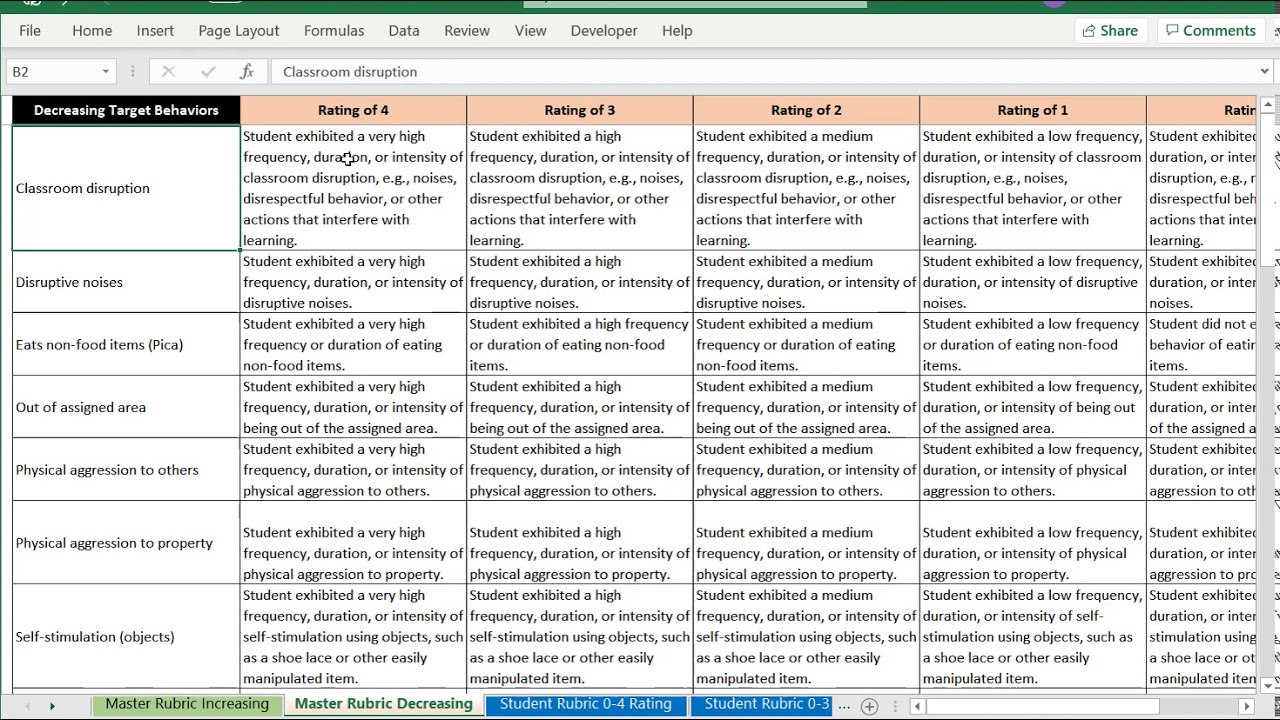This screenshot has width=1280, height=720.
Task: Click the horizontal scrollbar left arrow
Action: coord(919,707)
